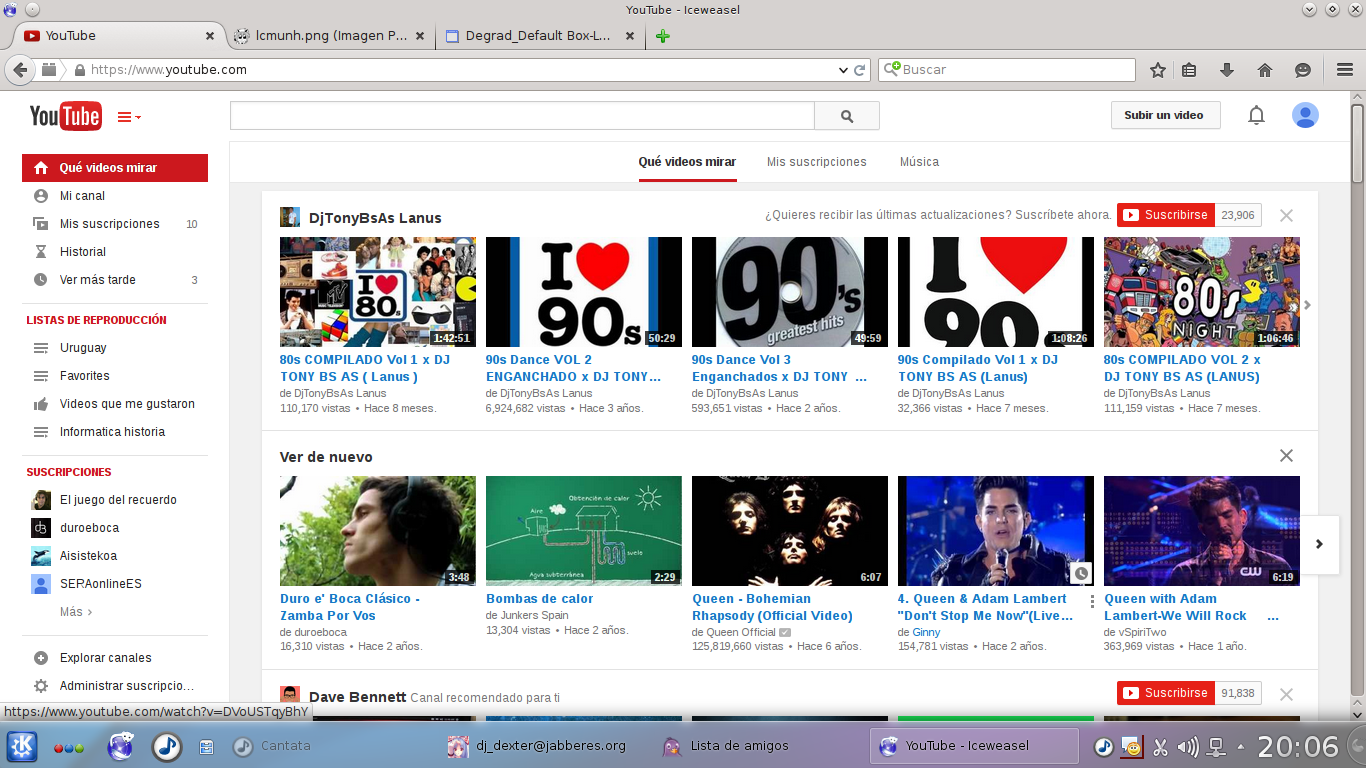Viewport: 1366px width, 768px height.
Task: Switch to Música tab
Action: (x=919, y=162)
